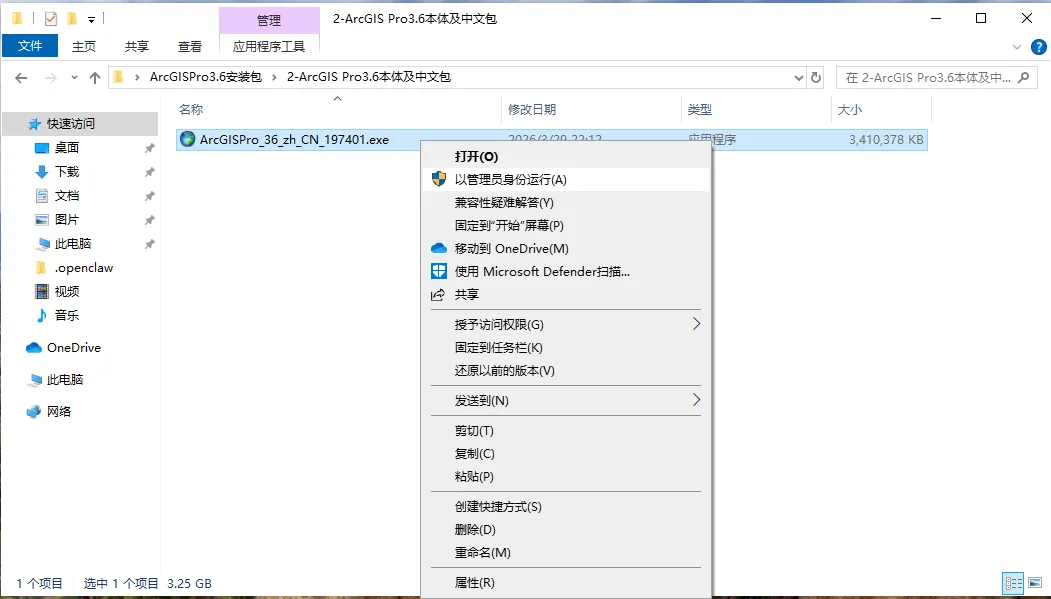Switch to details view layout icon
Image resolution: width=1051 pixels, height=599 pixels.
pyautogui.click(x=1013, y=583)
